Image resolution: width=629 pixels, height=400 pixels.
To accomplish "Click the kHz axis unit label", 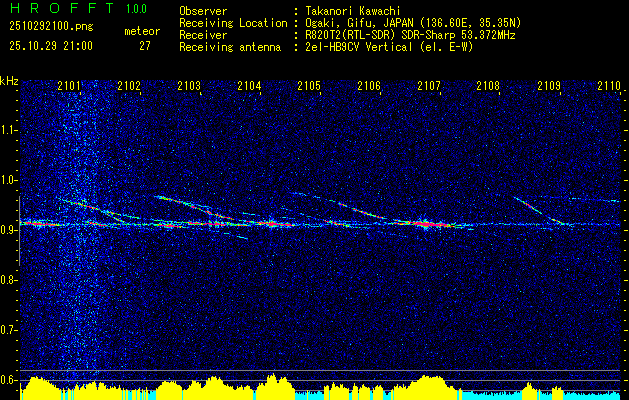I will coord(9,81).
